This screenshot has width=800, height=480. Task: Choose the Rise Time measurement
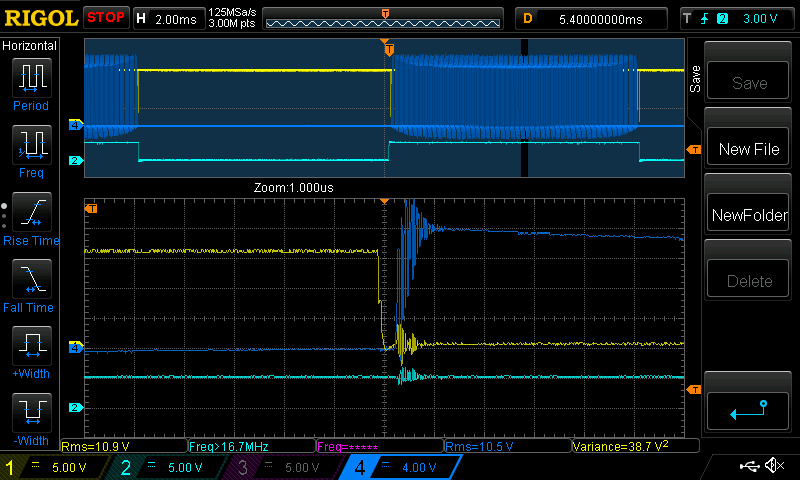30,218
